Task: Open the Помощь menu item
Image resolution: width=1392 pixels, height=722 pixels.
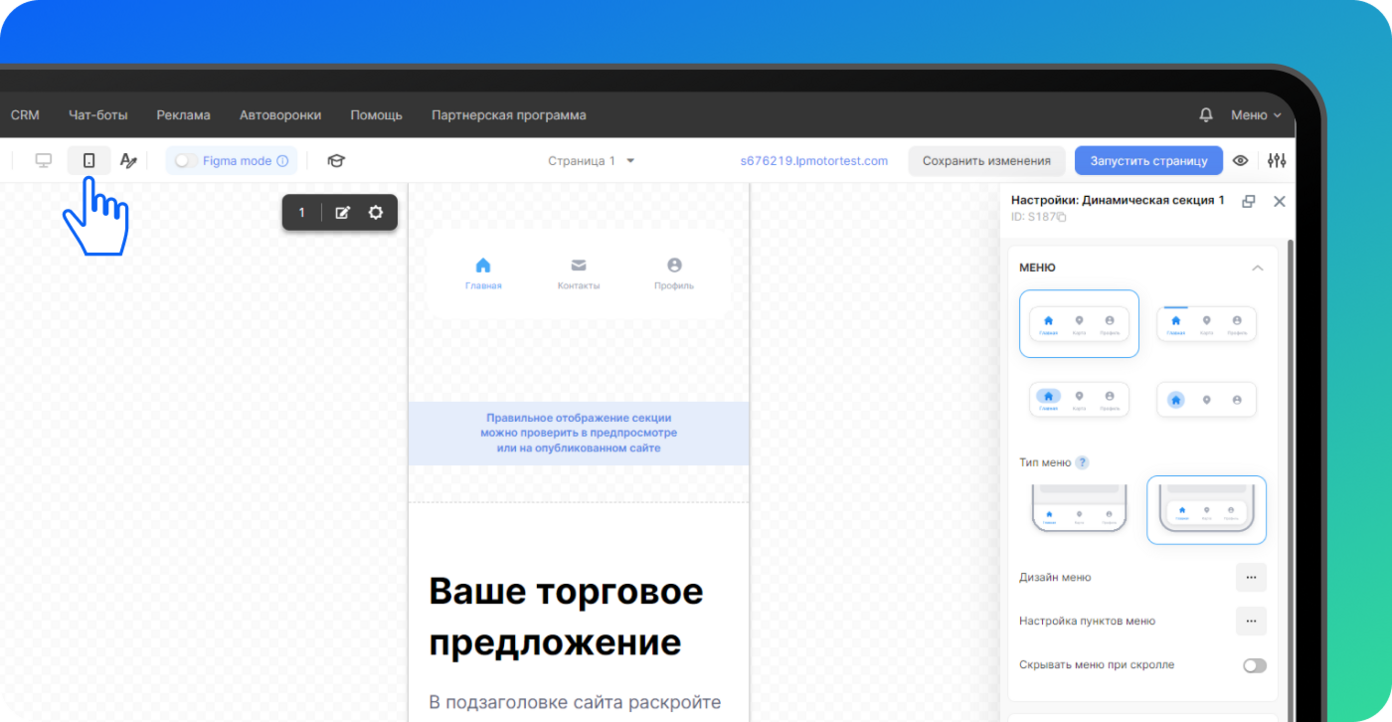Action: pyautogui.click(x=376, y=115)
